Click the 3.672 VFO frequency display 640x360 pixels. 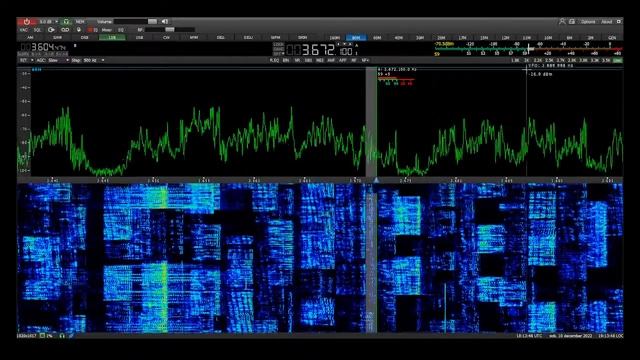(318, 51)
